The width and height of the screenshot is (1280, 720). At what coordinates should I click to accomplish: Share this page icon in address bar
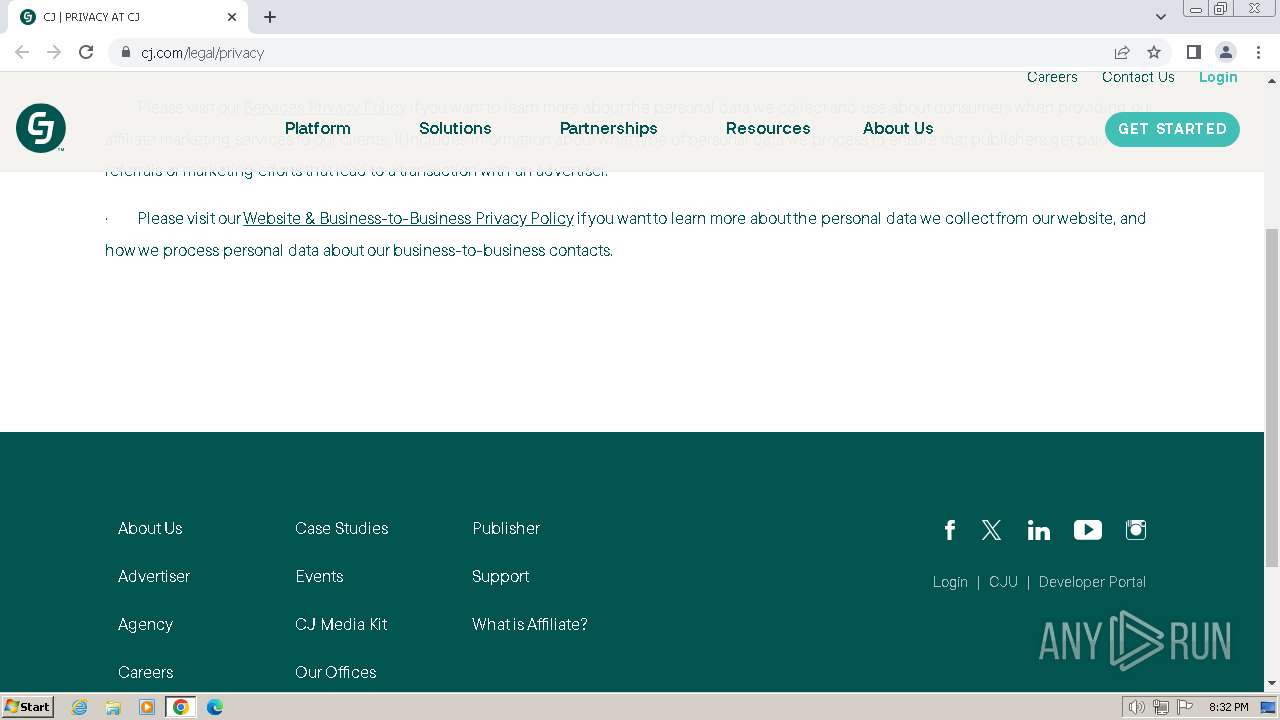tap(1122, 52)
